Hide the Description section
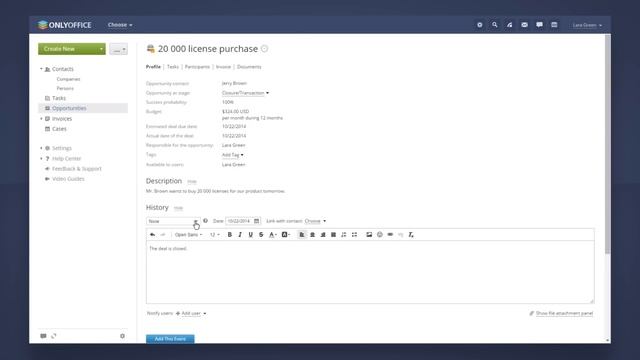 click(x=192, y=182)
